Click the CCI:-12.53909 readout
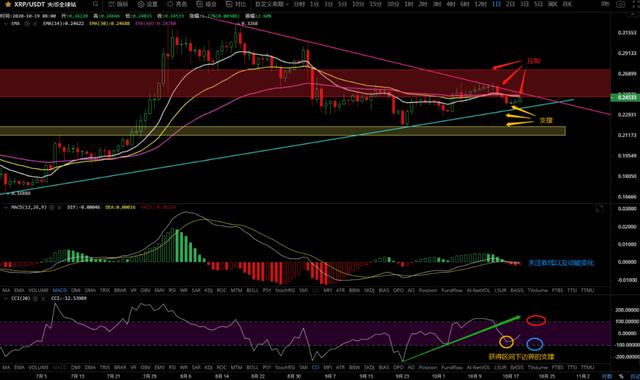The width and height of the screenshot is (640, 380). pyautogui.click(x=69, y=298)
